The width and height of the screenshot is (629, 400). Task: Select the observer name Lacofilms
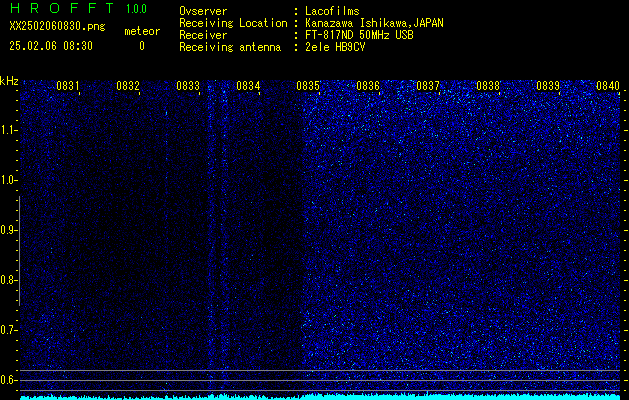click(332, 11)
